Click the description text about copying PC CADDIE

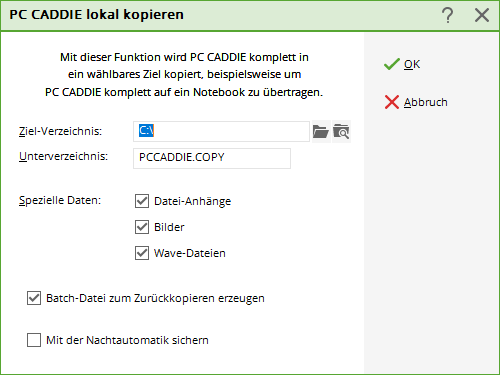click(x=184, y=74)
